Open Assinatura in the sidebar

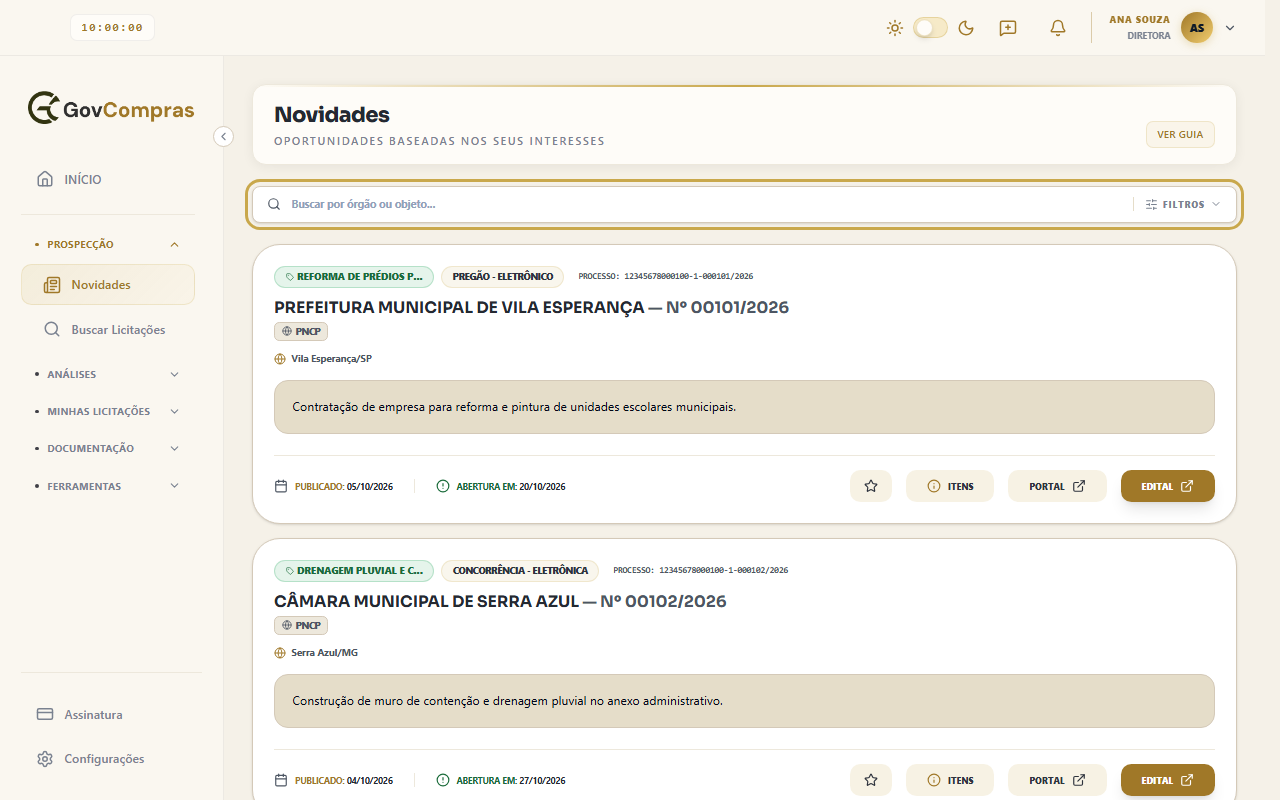coord(108,715)
